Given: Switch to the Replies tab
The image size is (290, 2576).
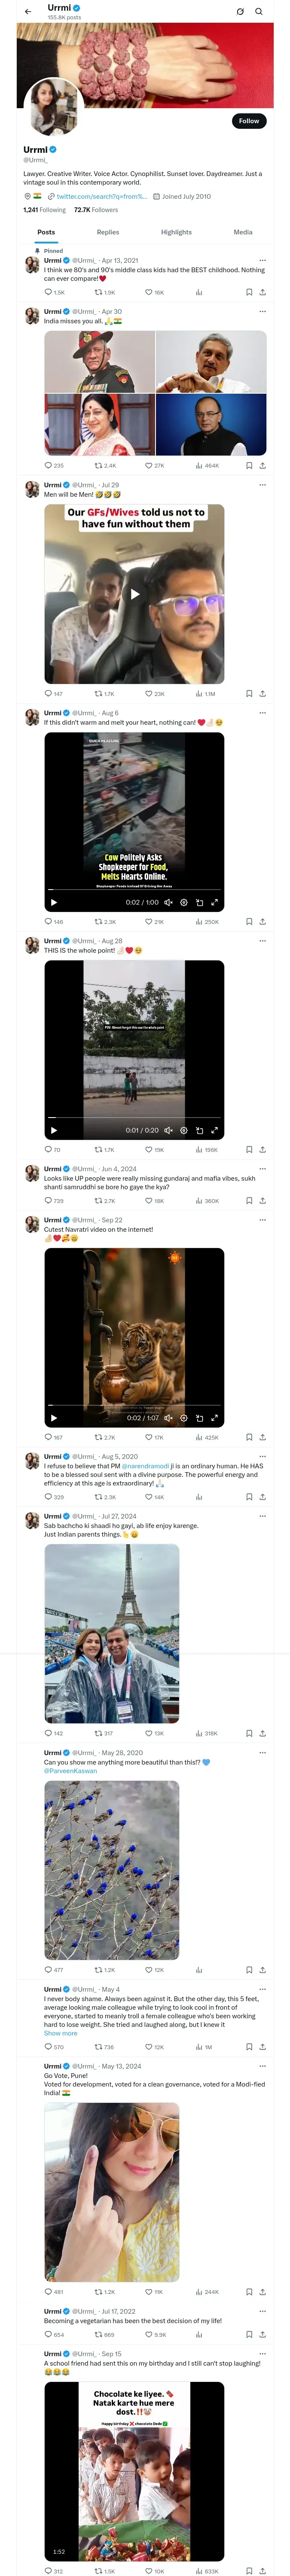Looking at the screenshot, I should (108, 232).
